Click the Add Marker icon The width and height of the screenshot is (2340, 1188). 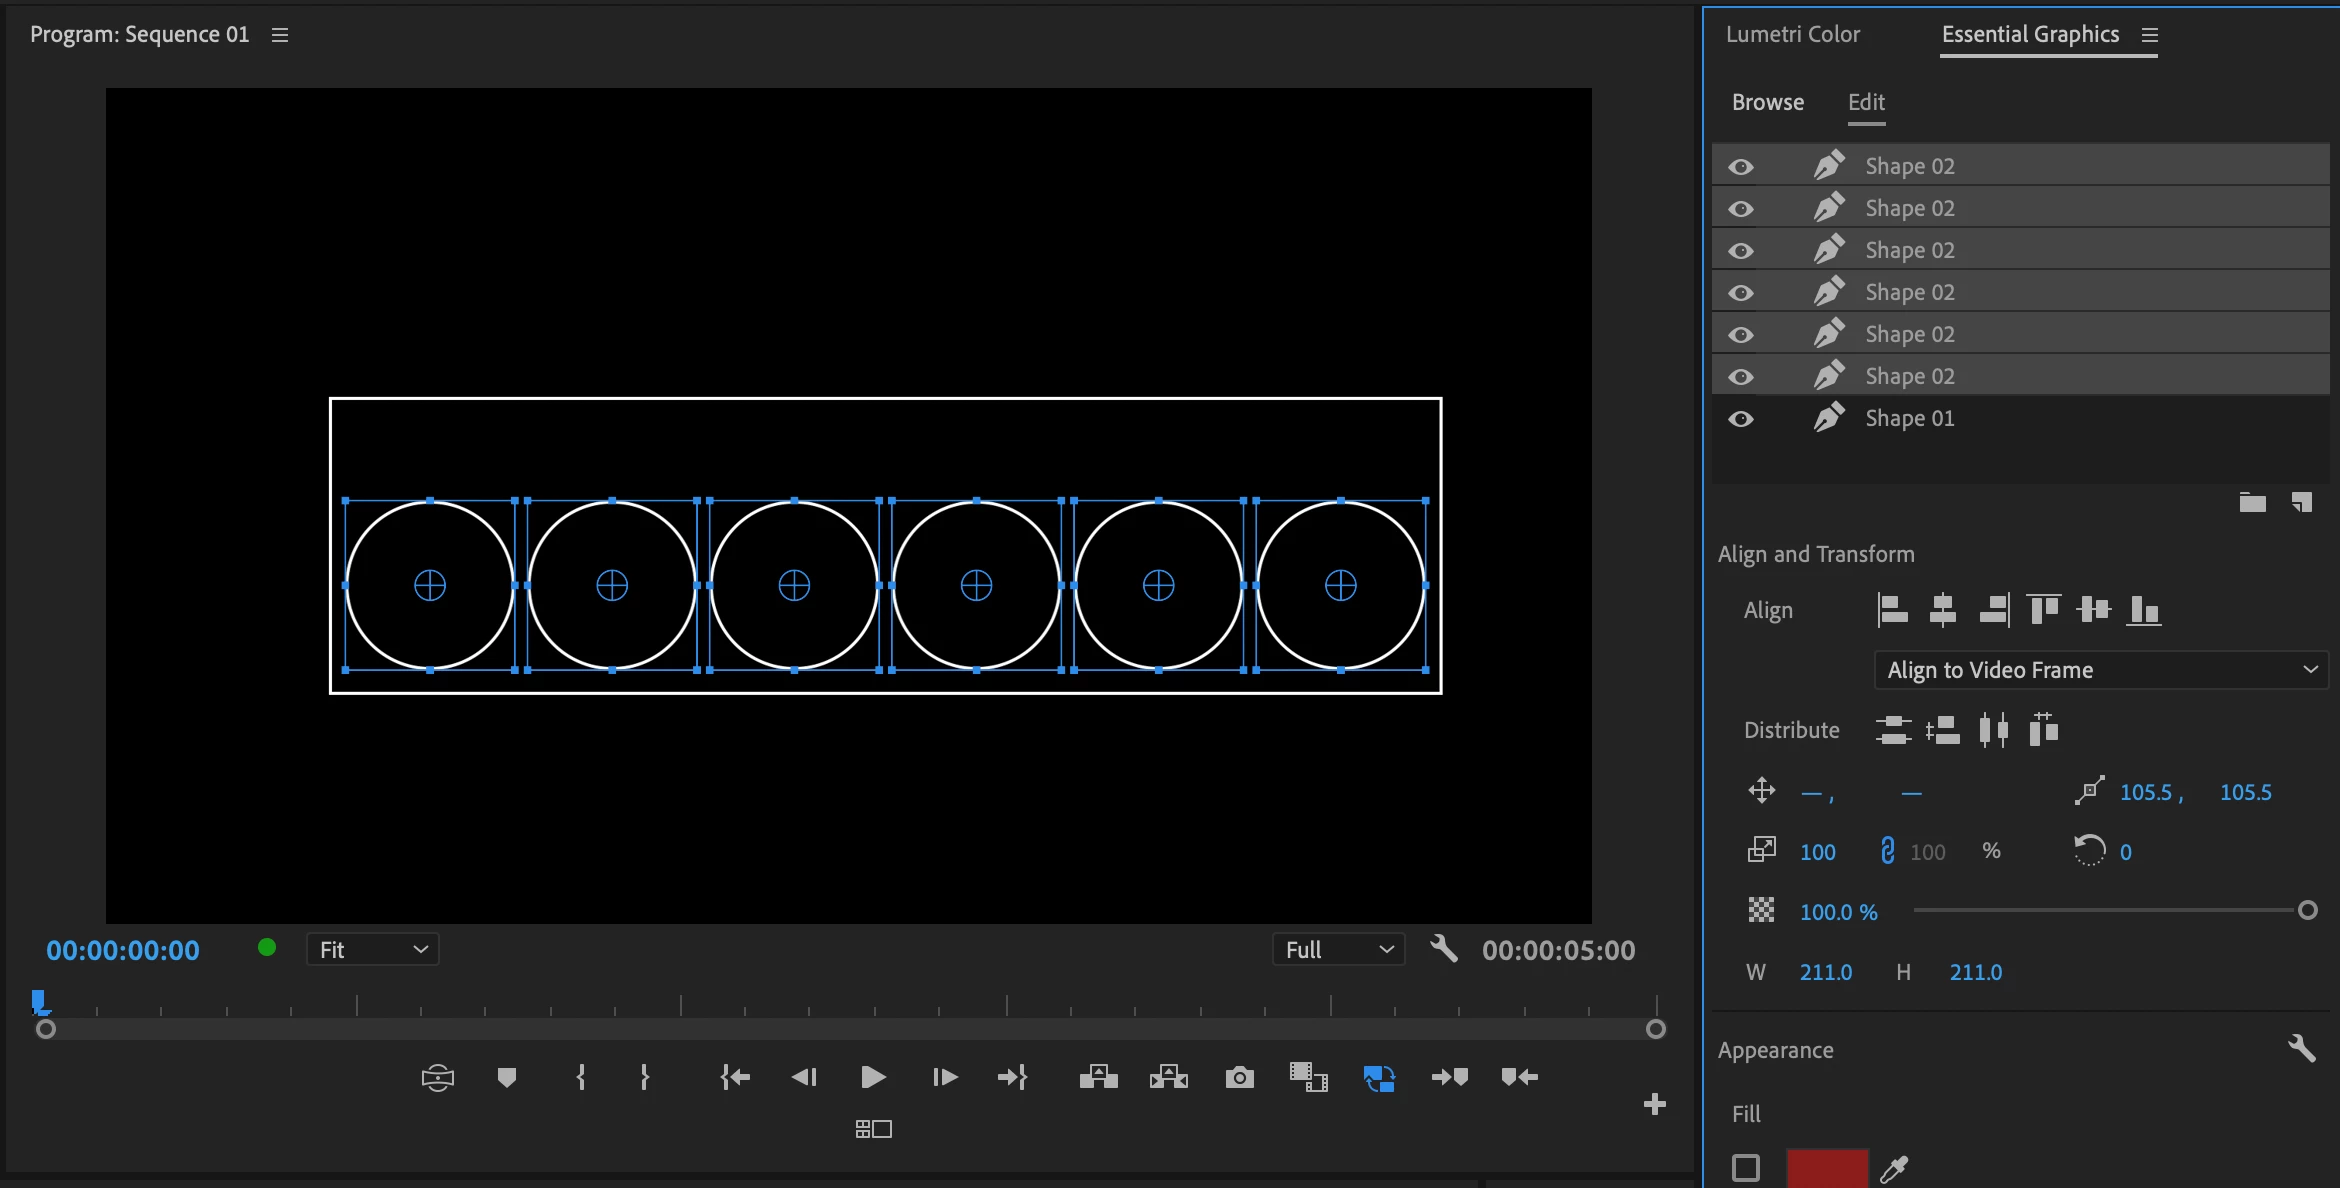[x=507, y=1077]
